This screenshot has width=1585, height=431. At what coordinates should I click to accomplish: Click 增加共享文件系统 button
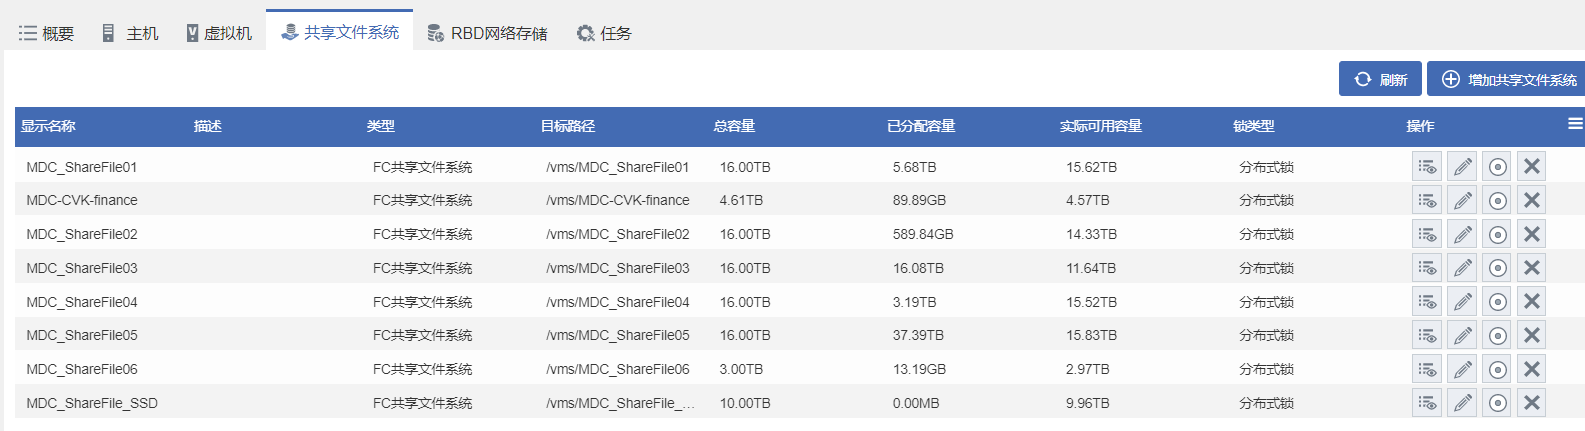pyautogui.click(x=1508, y=80)
